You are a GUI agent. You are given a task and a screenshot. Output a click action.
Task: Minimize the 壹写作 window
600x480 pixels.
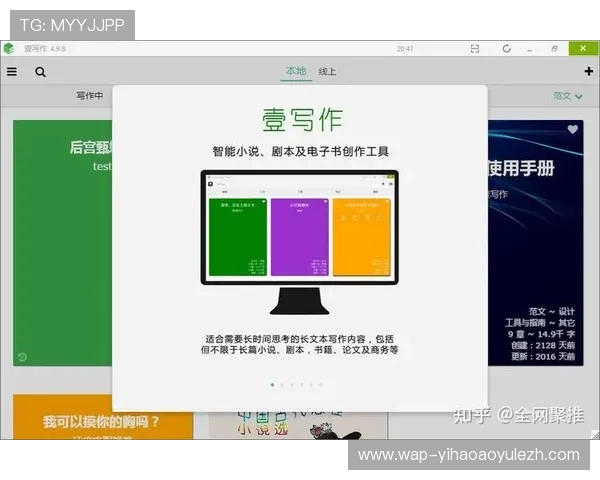pyautogui.click(x=530, y=49)
